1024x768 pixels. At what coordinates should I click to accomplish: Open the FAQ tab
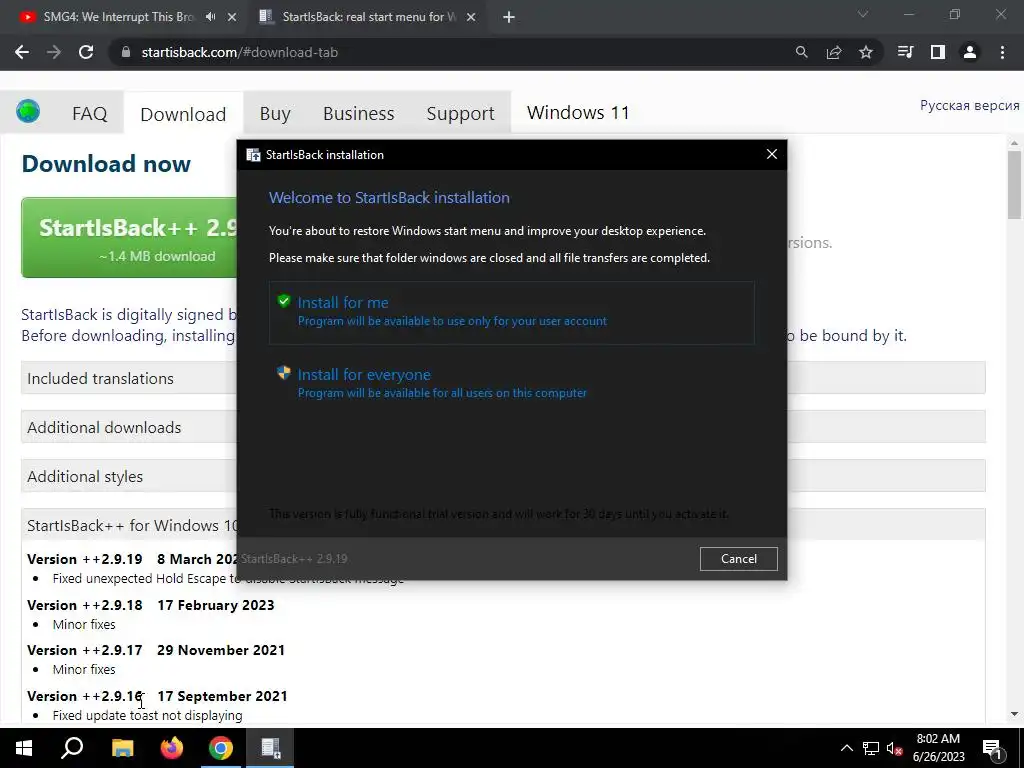pos(89,114)
